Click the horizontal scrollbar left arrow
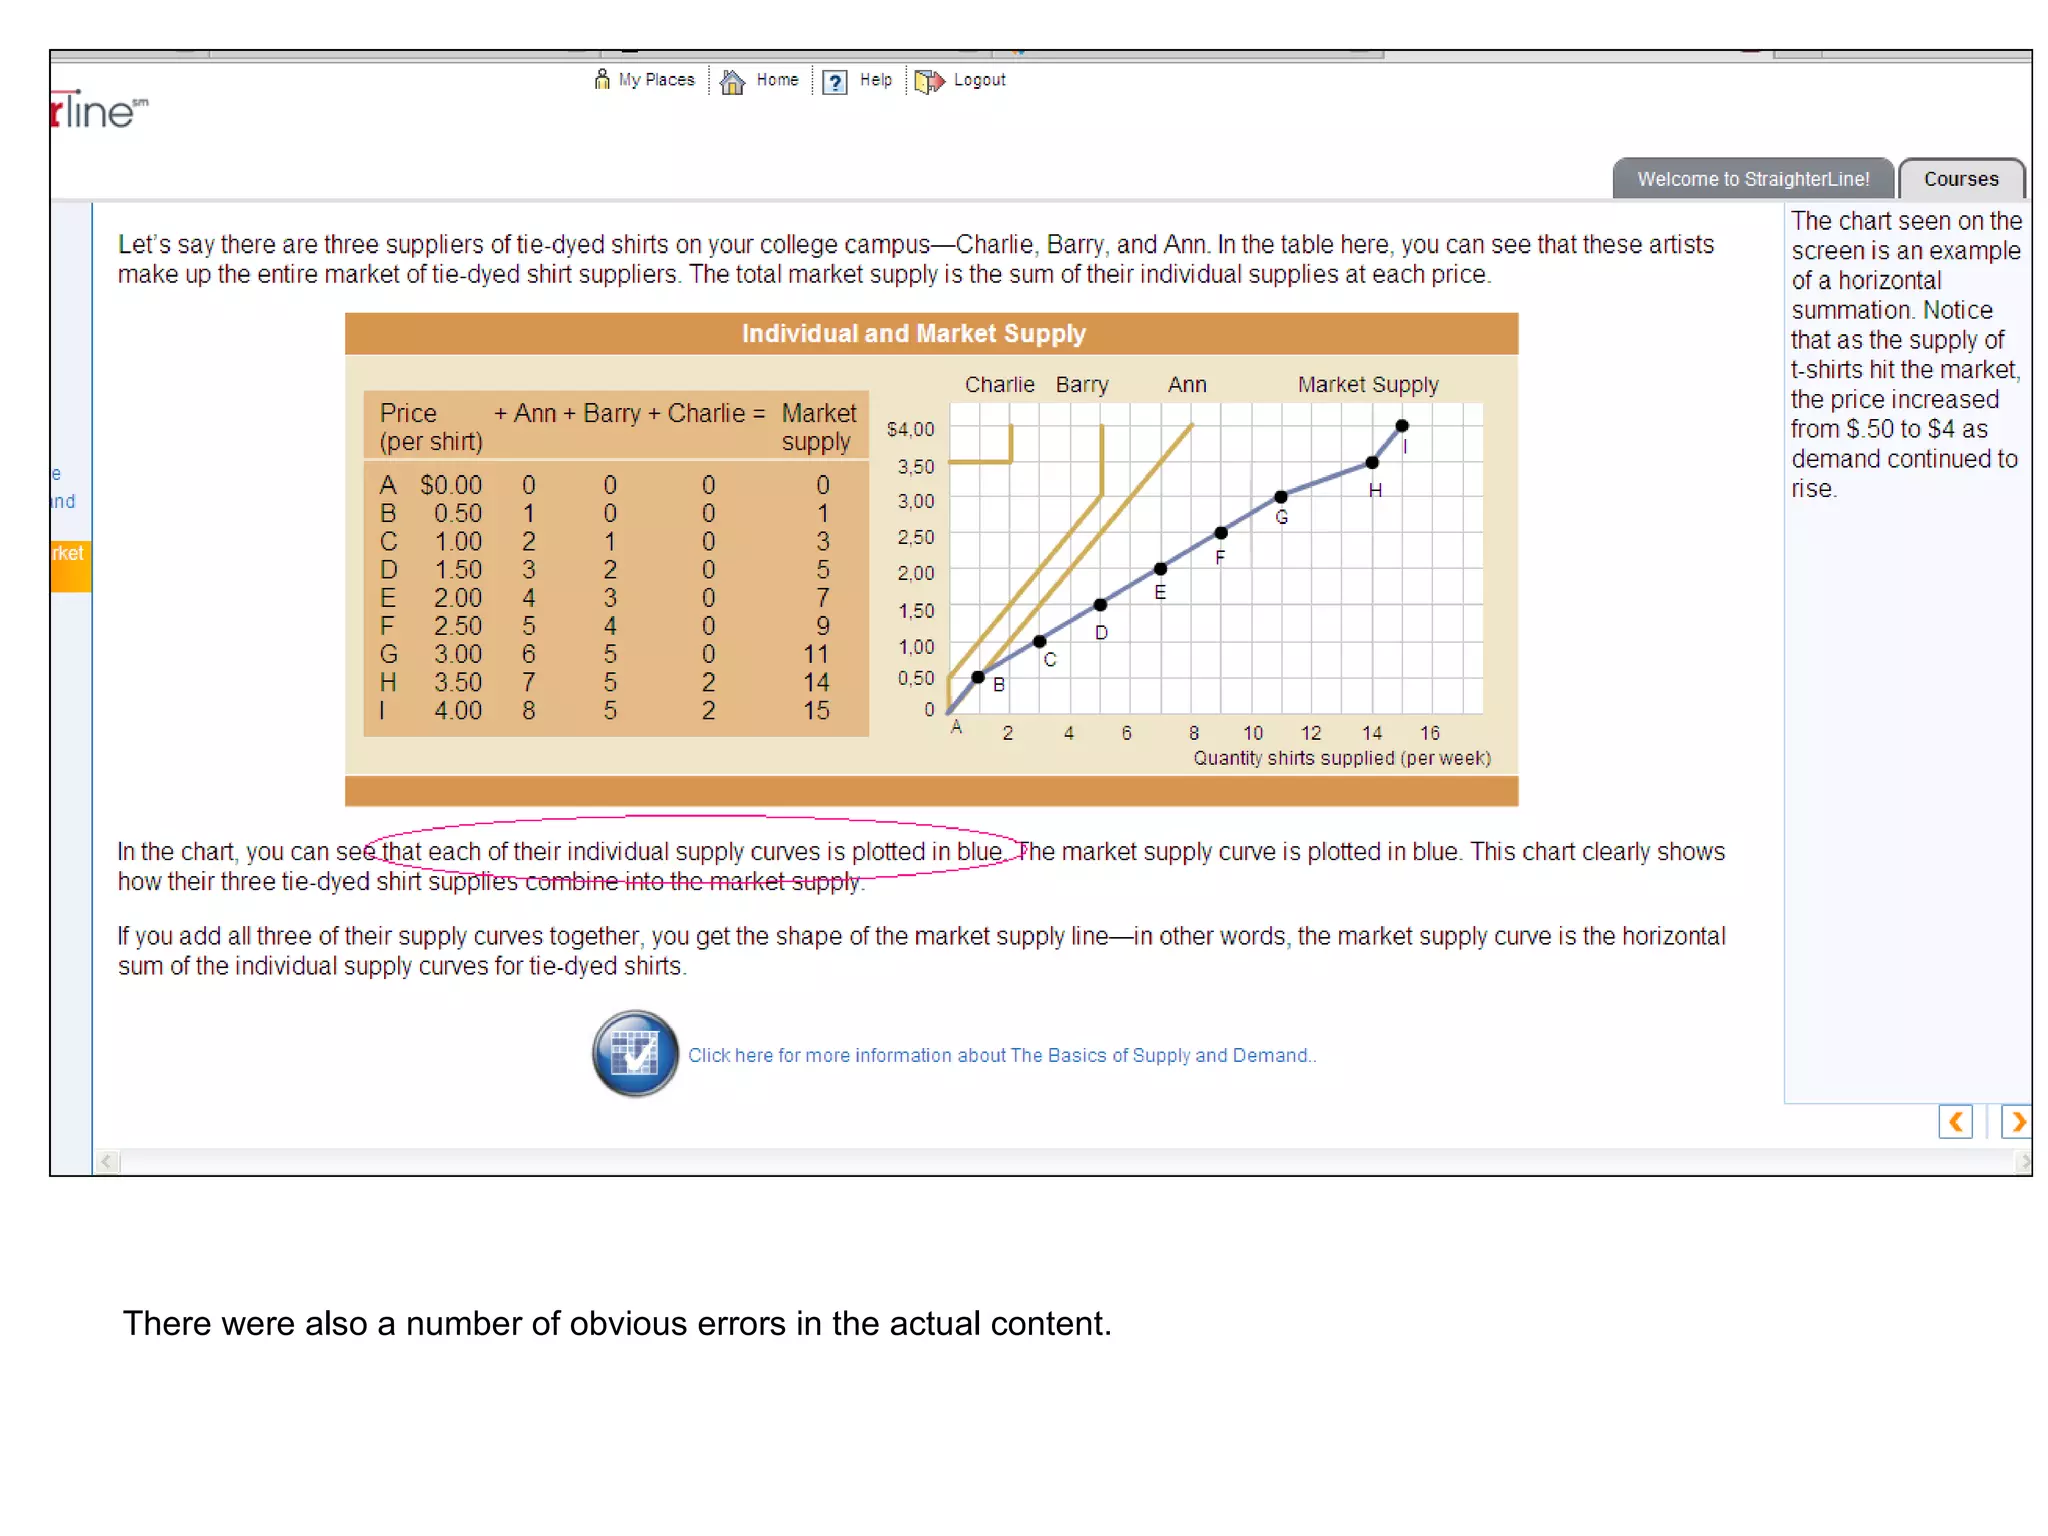Image resolution: width=2048 pixels, height=1536 pixels. [107, 1161]
